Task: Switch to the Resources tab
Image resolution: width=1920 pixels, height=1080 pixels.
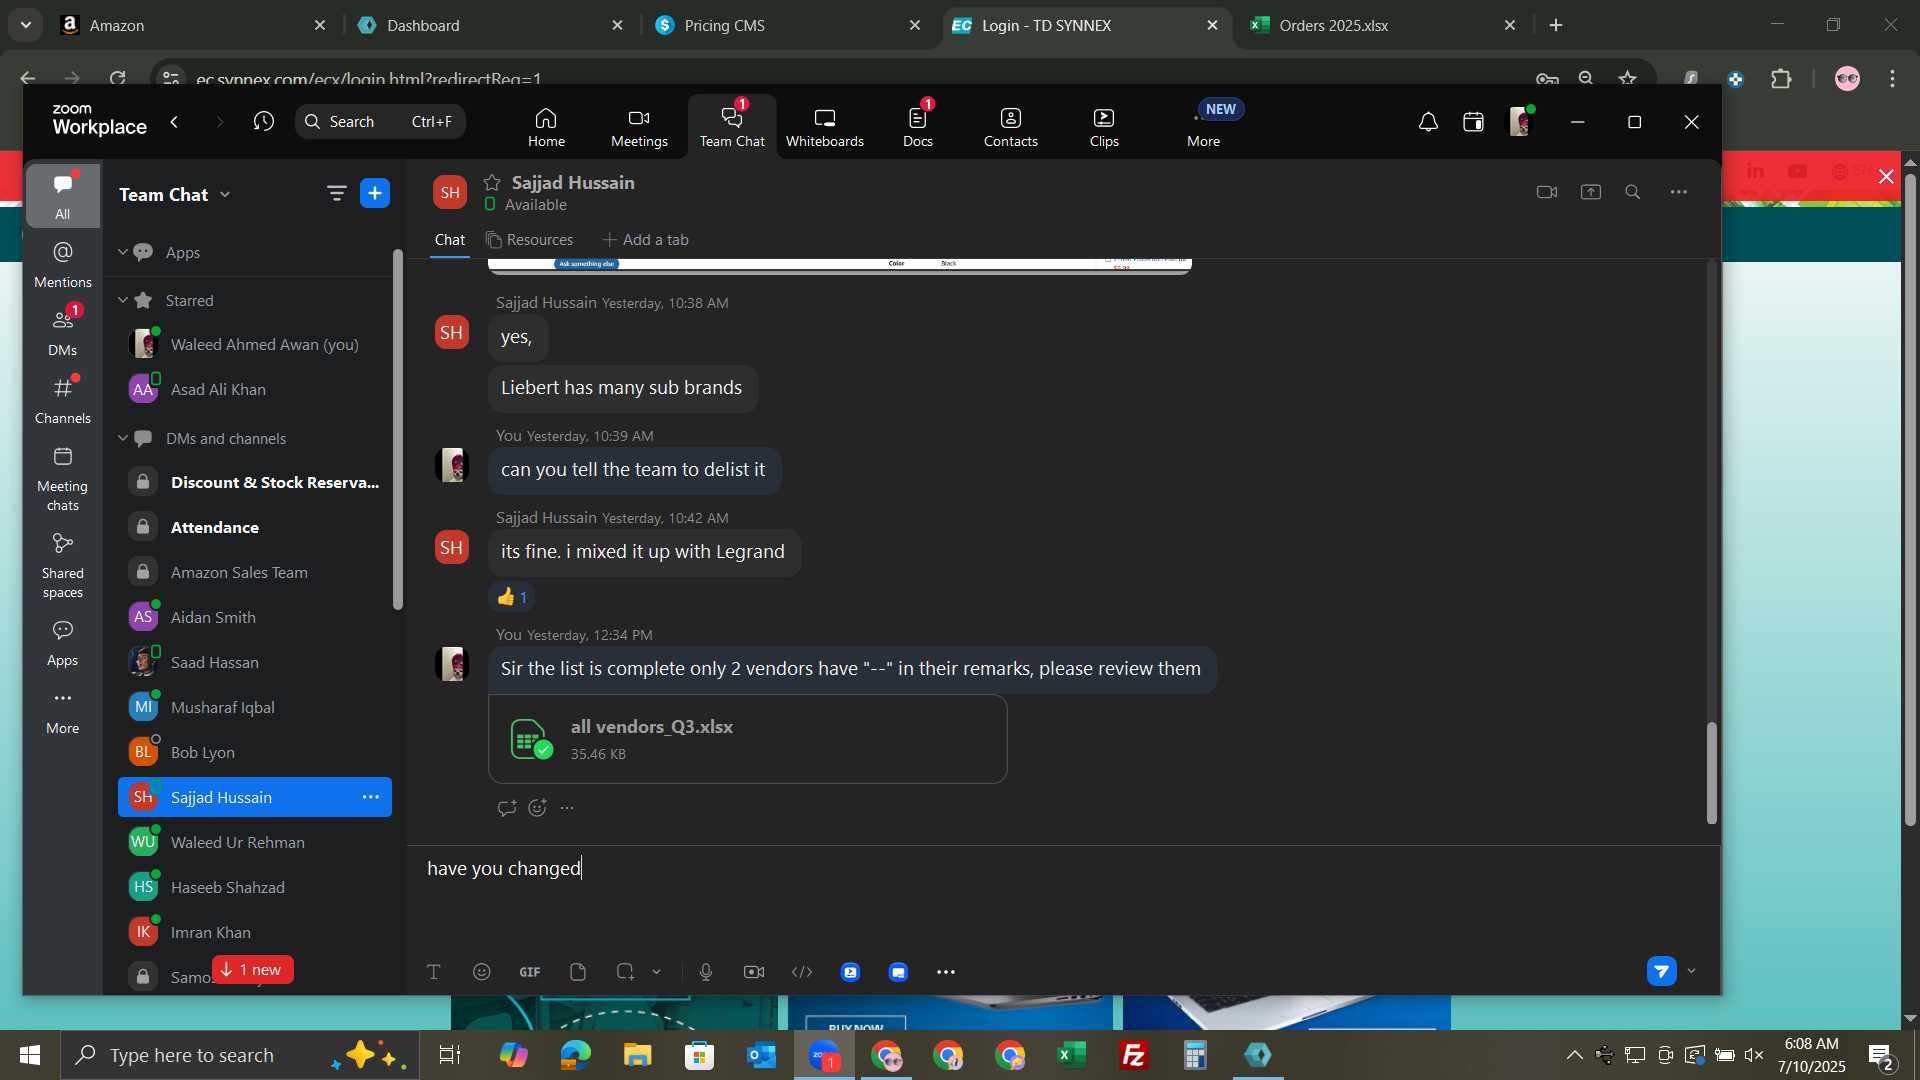Action: 529,240
